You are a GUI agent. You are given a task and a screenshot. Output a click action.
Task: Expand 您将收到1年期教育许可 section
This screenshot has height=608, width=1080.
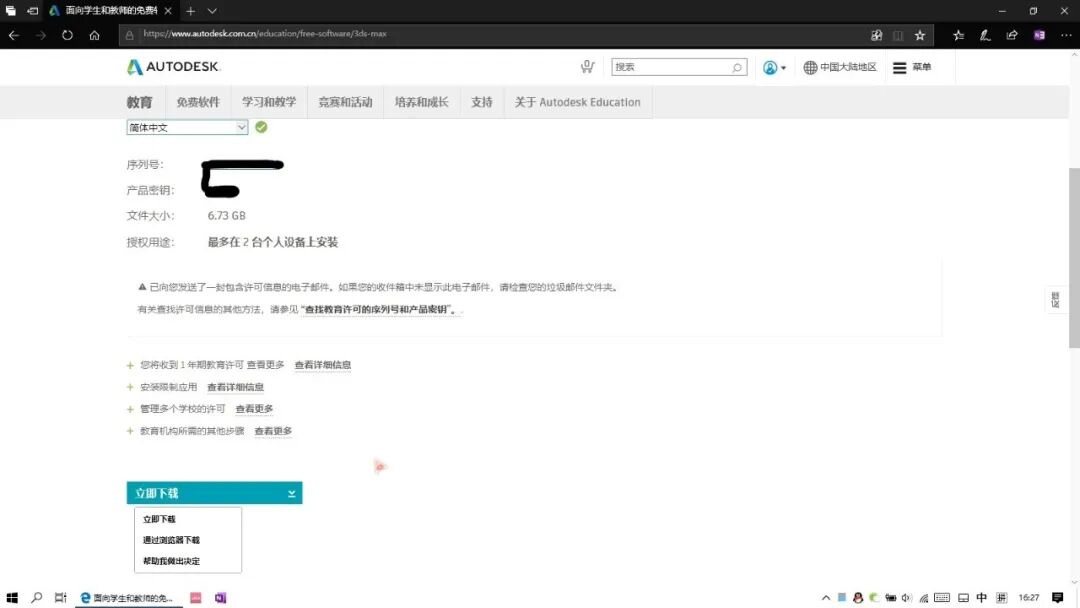coord(130,365)
